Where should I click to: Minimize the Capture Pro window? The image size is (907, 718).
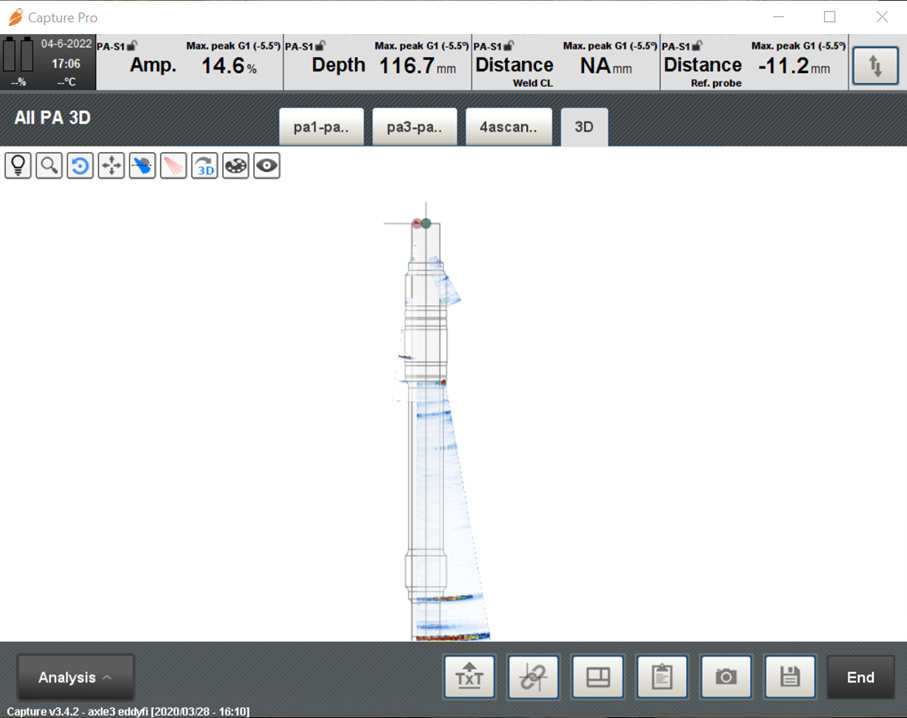click(779, 17)
